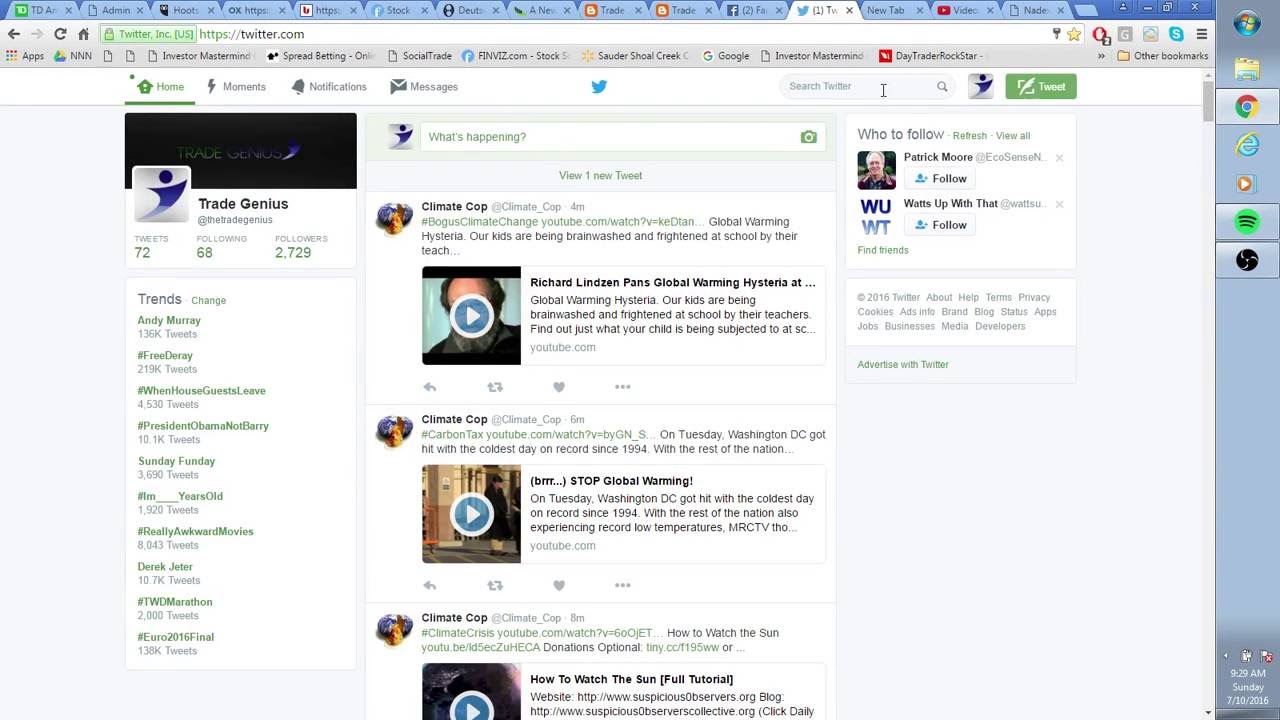Click the Windows Start orb
The width and height of the screenshot is (1280, 720).
1247,24
